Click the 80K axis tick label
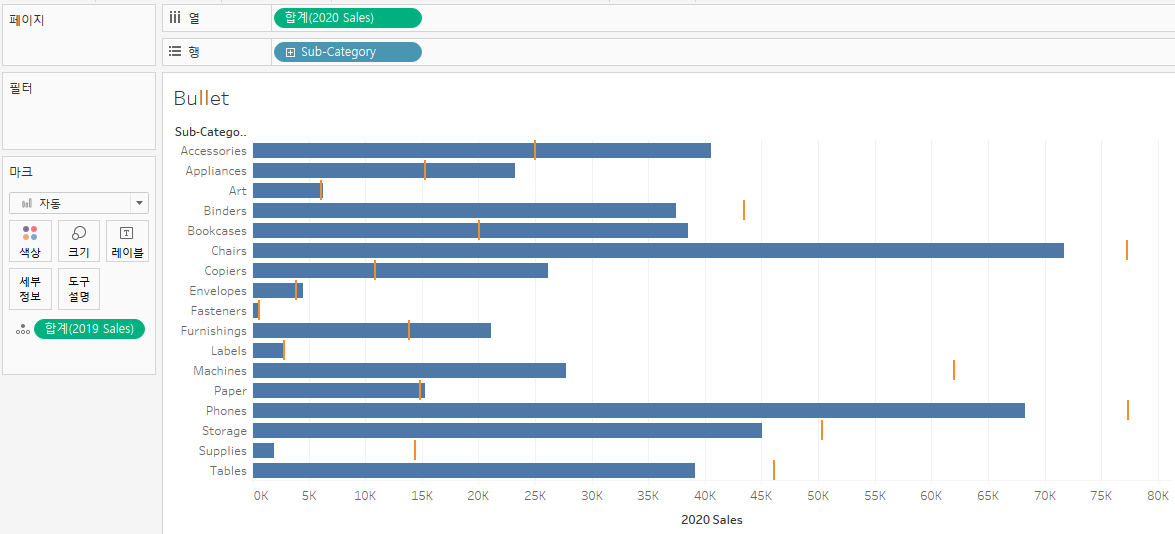The width and height of the screenshot is (1175, 534). [x=1158, y=495]
